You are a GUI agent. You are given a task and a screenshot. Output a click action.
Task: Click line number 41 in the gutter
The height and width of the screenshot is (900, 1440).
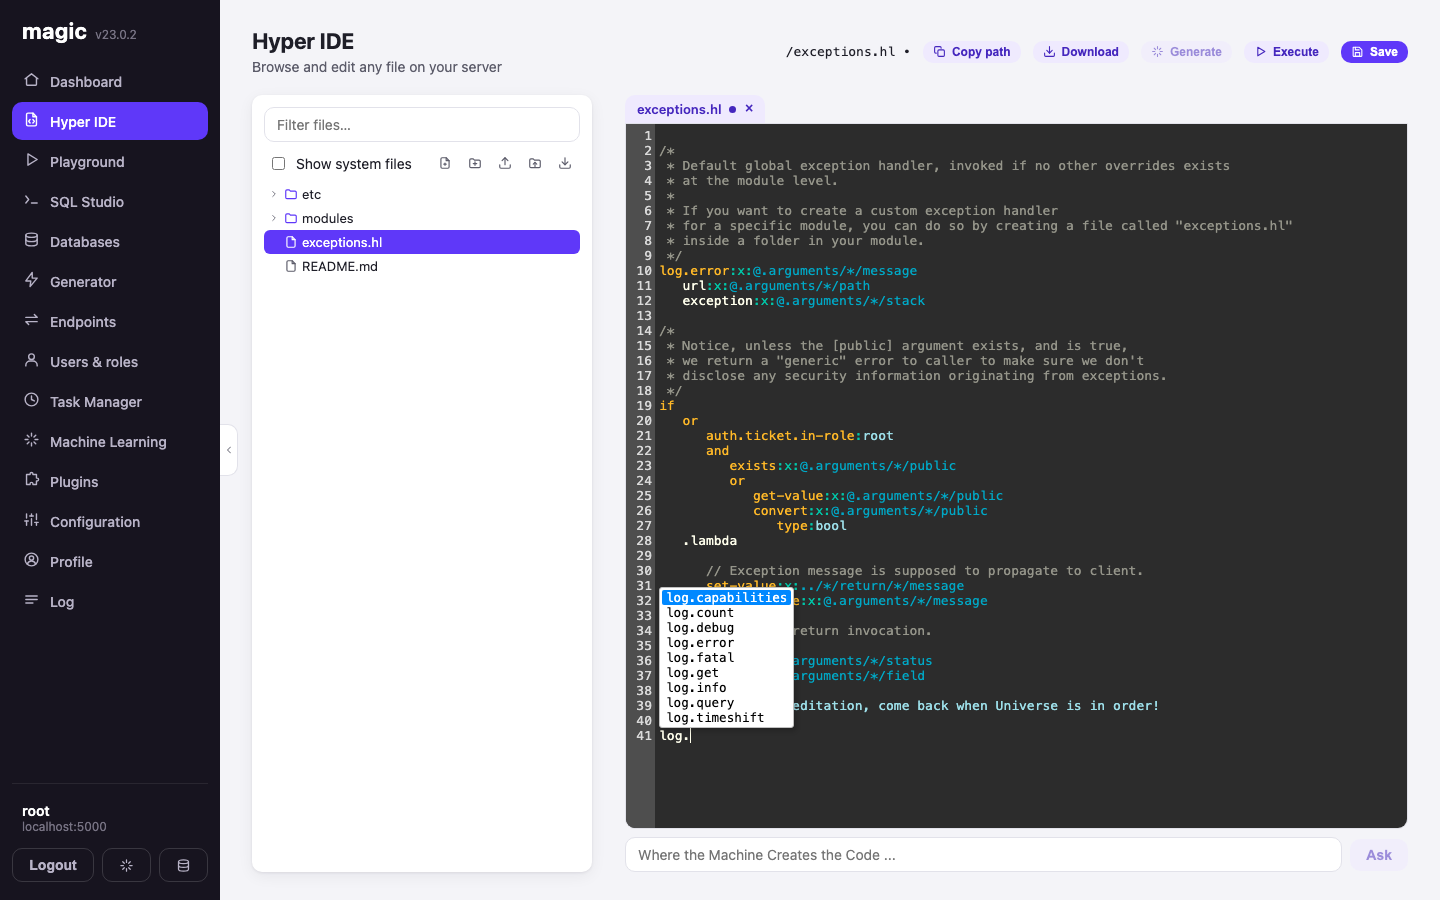644,736
